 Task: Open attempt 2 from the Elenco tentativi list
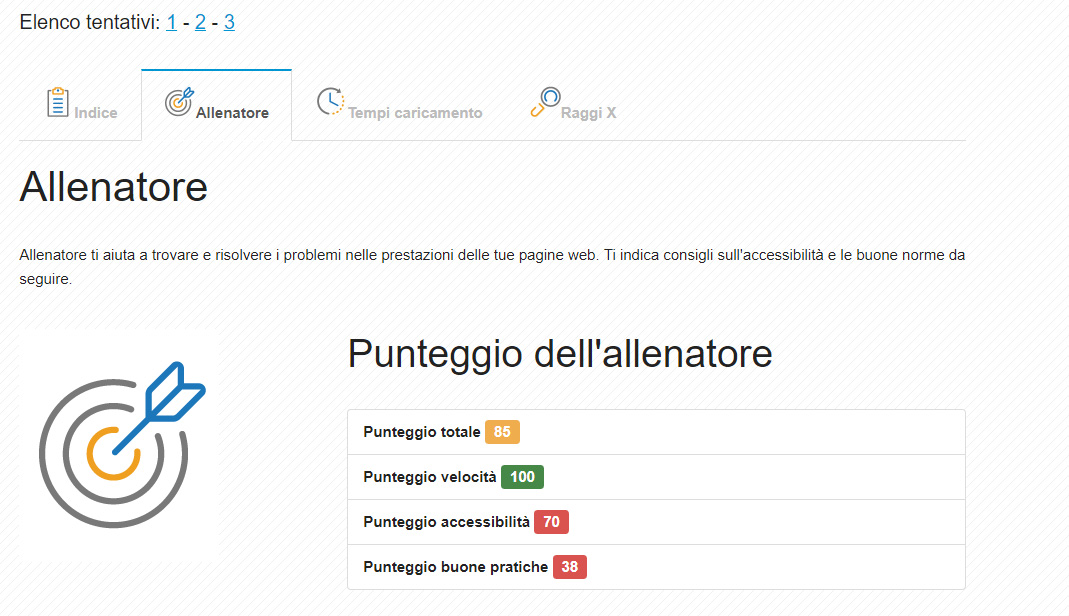pos(200,20)
